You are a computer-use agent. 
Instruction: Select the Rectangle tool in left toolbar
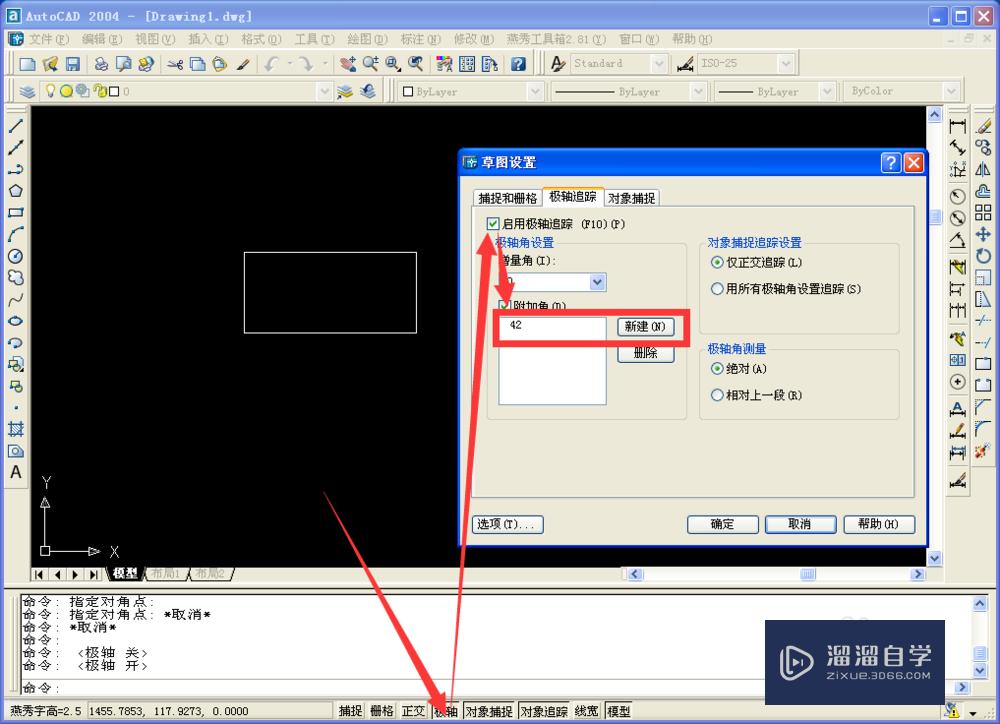tap(14, 212)
